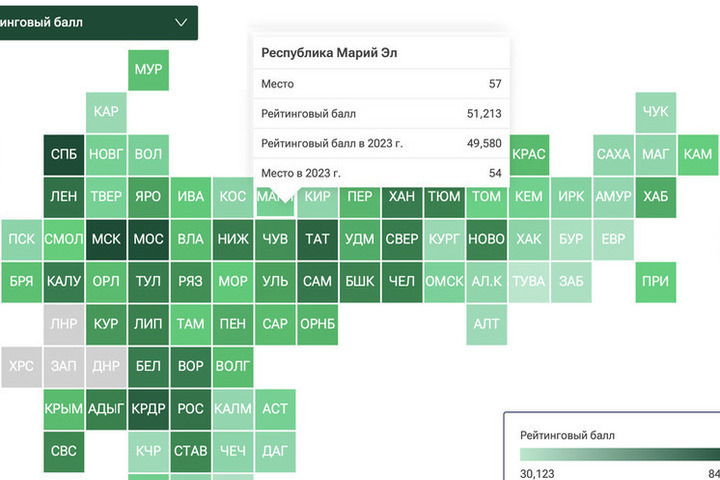This screenshot has width=720, height=480.
Task: Select the СПБ region tile
Action: tap(64, 155)
